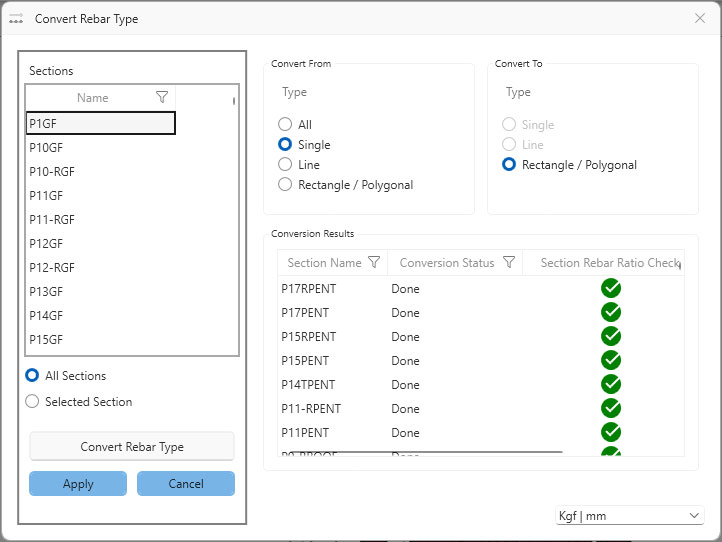The width and height of the screenshot is (722, 542).
Task: Click the app icon in title bar
Action: pos(16,18)
